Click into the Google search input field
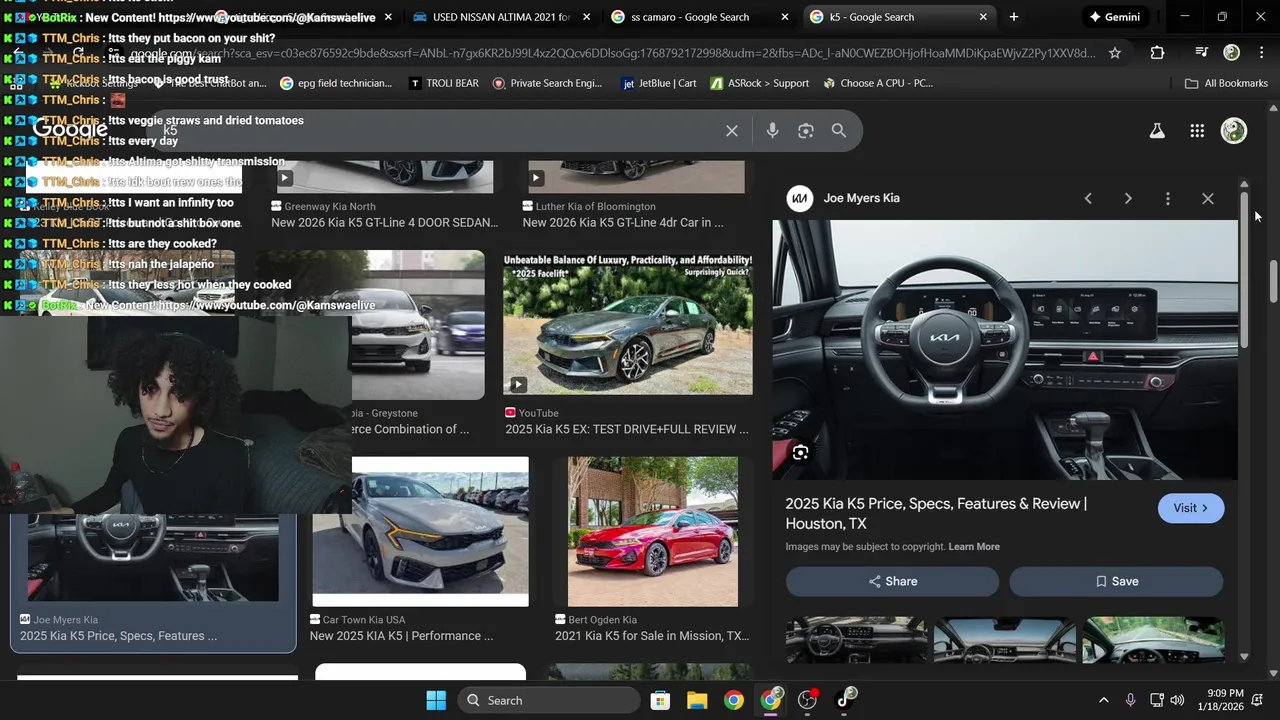Screen dimensions: 1280x720 click(440, 131)
